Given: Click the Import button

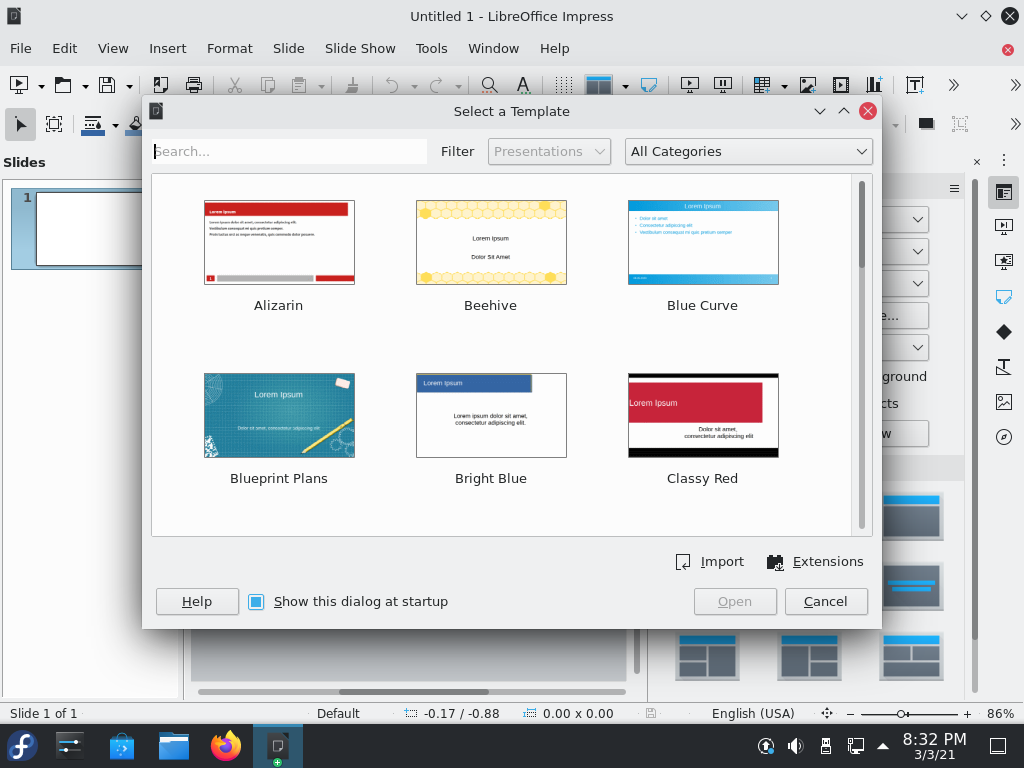Looking at the screenshot, I should click(709, 562).
